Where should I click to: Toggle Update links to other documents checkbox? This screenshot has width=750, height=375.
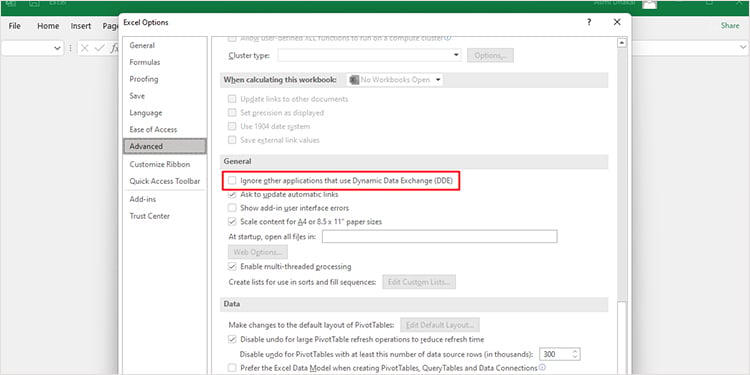[x=232, y=99]
